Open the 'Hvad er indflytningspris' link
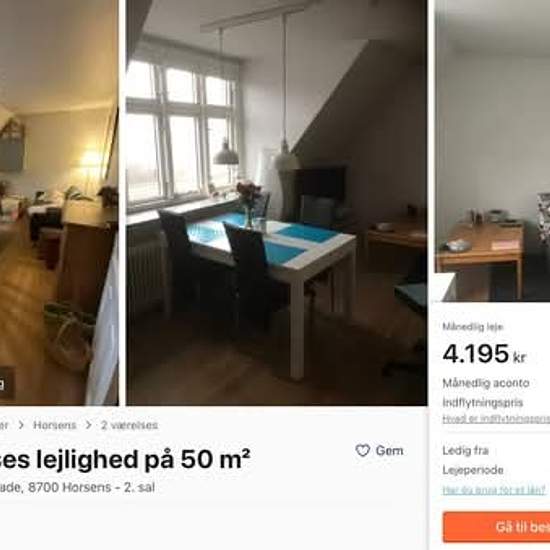This screenshot has height=550, width=550. coord(496,419)
